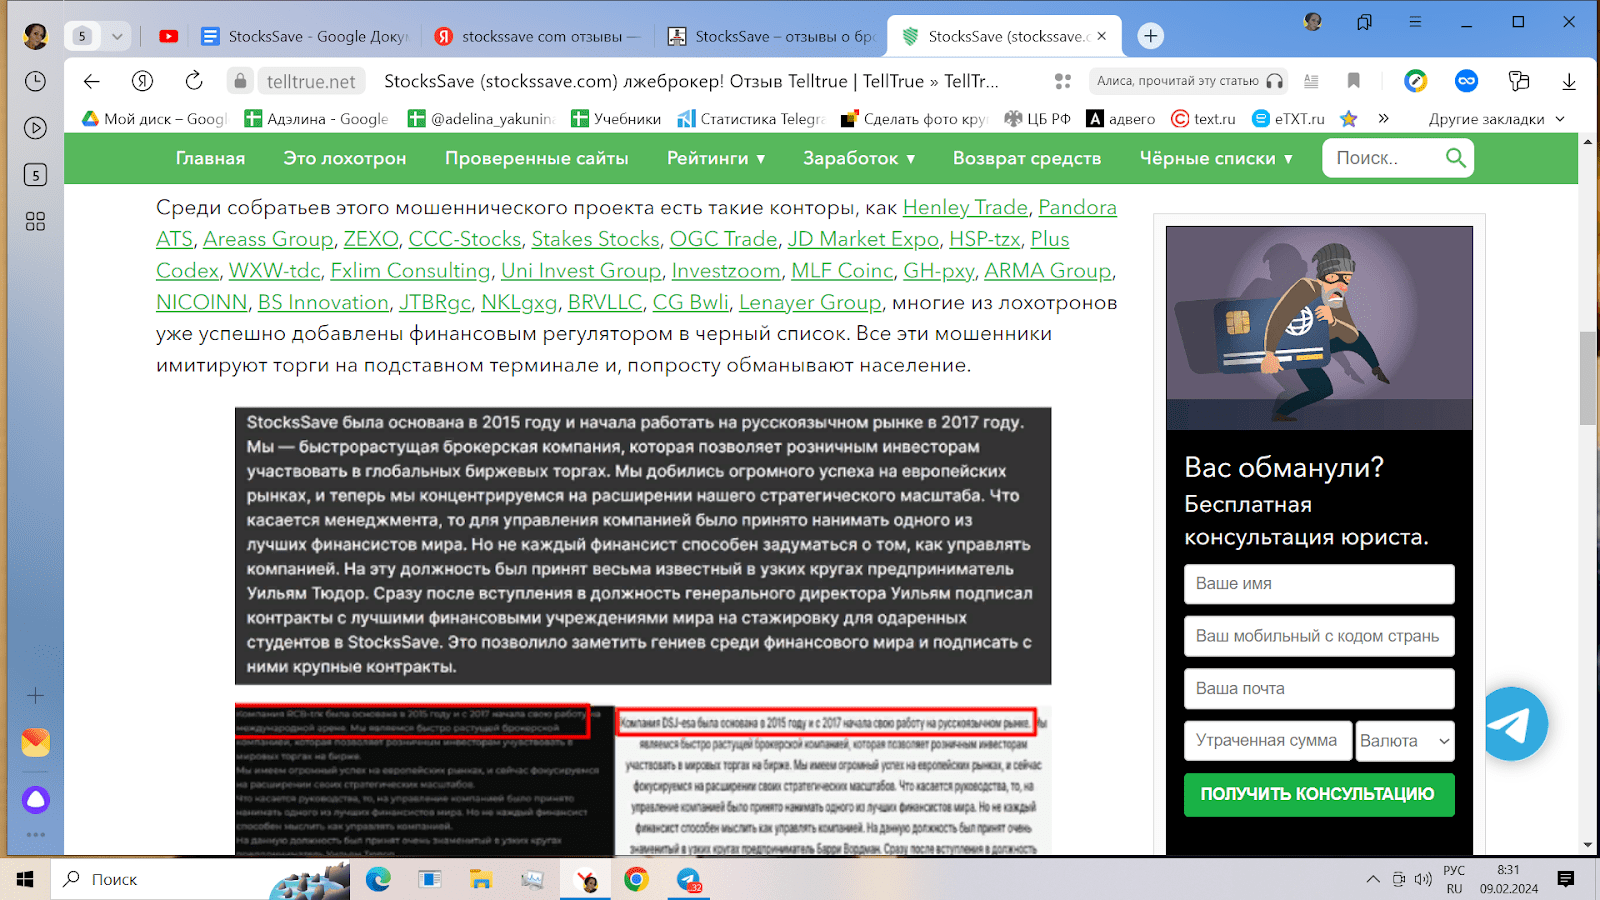The width and height of the screenshot is (1600, 900).
Task: Add a sidebar app with plus icon
Action: pos(35,695)
